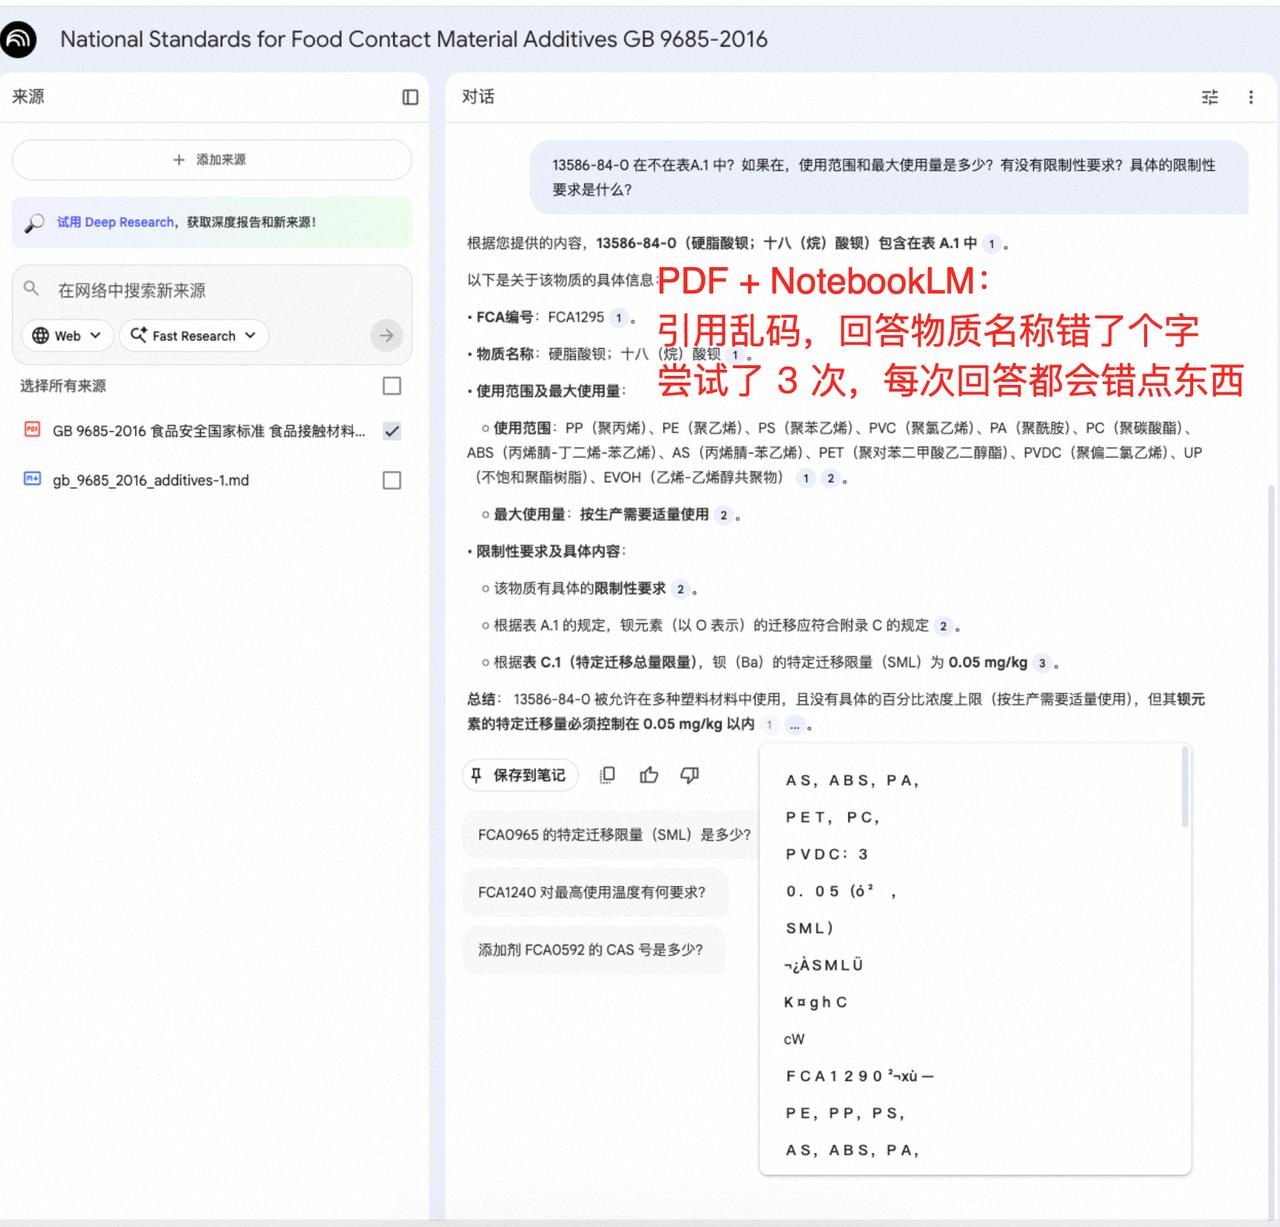Open the Web source type dropdown
Viewport: 1280px width, 1227px height.
point(67,335)
